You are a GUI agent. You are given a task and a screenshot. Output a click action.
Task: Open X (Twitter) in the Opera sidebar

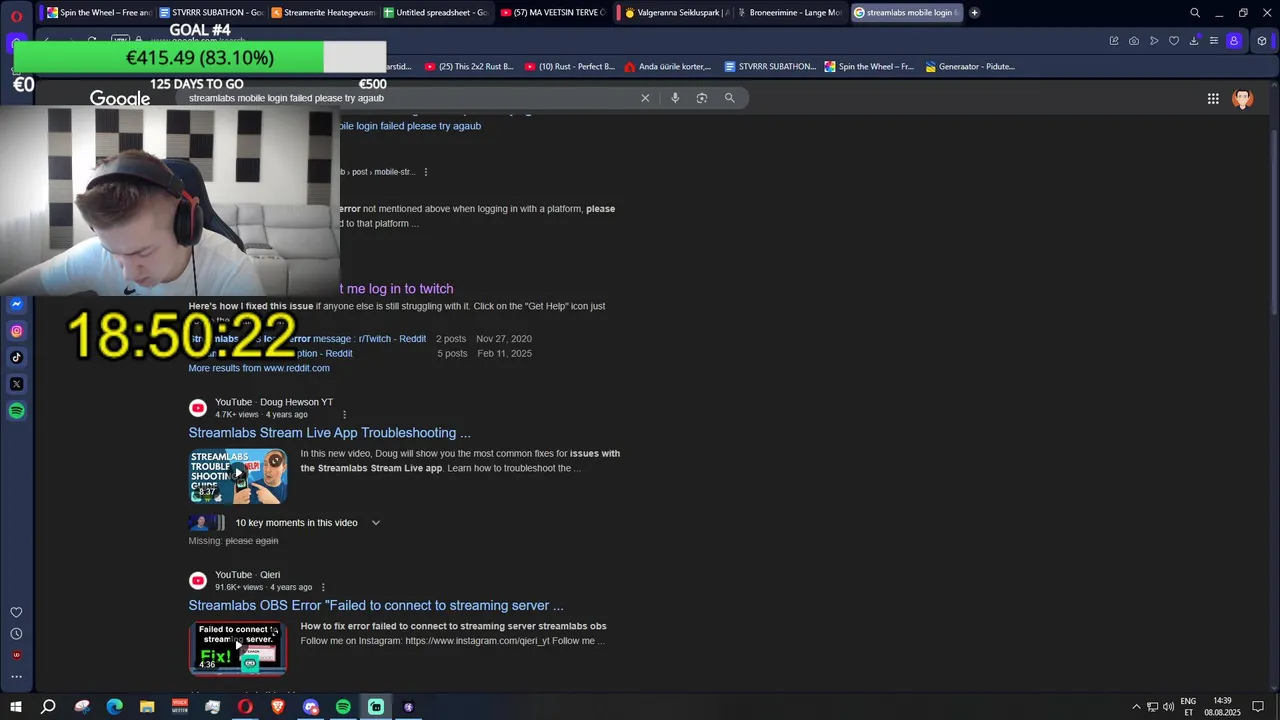[x=16, y=384]
